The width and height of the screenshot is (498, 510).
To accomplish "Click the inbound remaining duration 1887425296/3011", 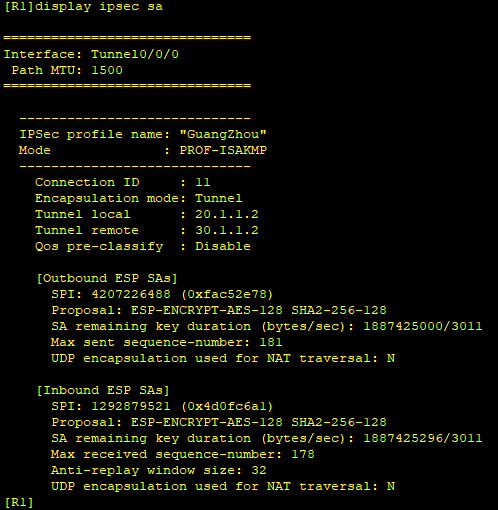I will point(423,438).
